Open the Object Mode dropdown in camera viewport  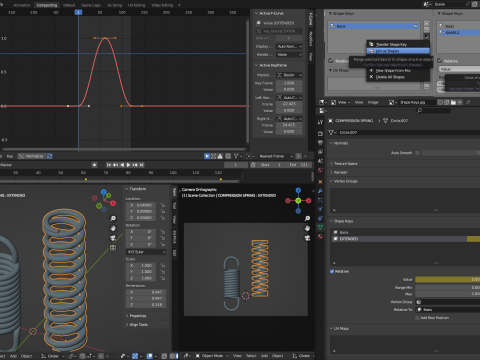(x=212, y=356)
